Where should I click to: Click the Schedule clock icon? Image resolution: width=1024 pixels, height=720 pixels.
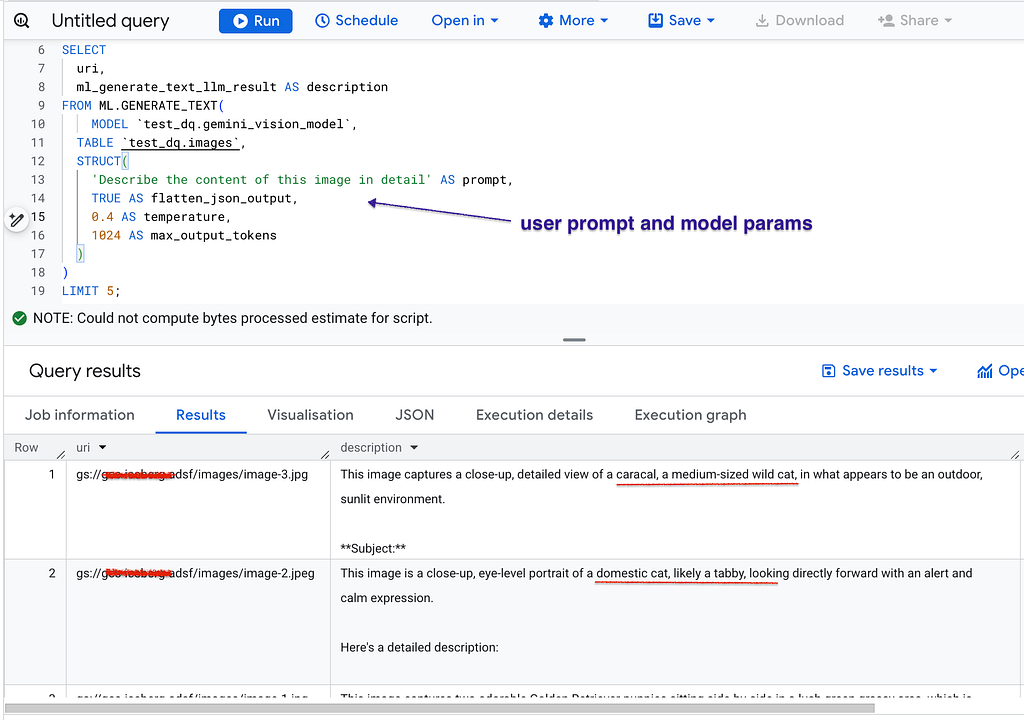tap(322, 21)
